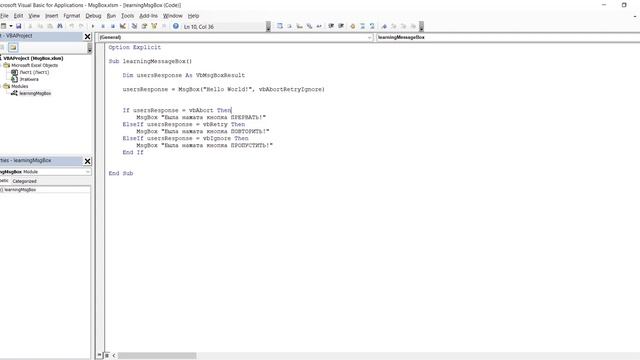Screen dimensions: 640x360
Task: Click the Break execution icon
Action: 103,26
